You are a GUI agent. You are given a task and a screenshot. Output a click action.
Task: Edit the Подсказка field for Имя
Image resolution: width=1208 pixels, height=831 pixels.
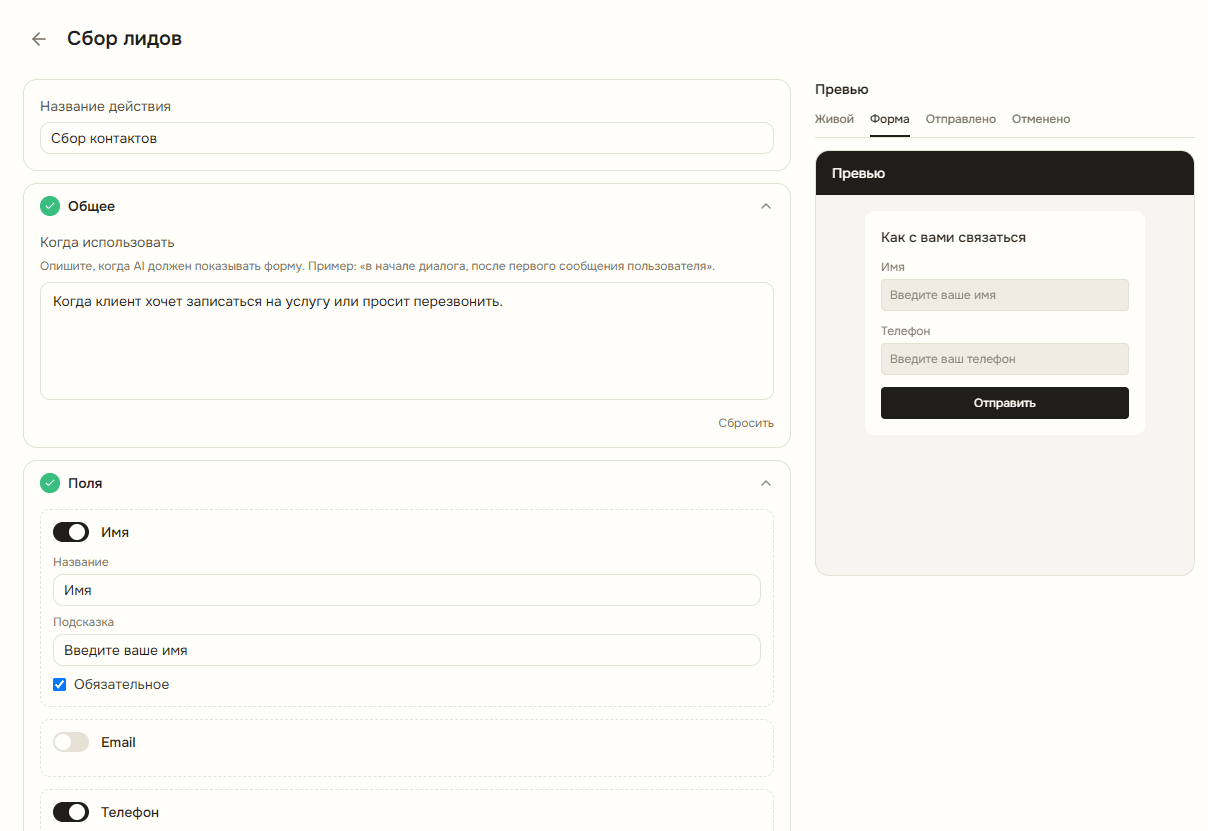407,650
